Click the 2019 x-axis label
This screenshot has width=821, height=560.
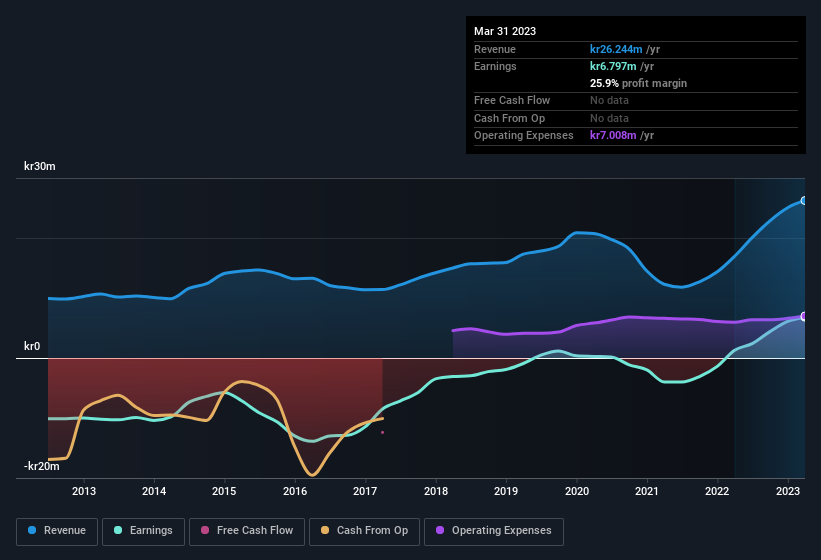coord(506,491)
